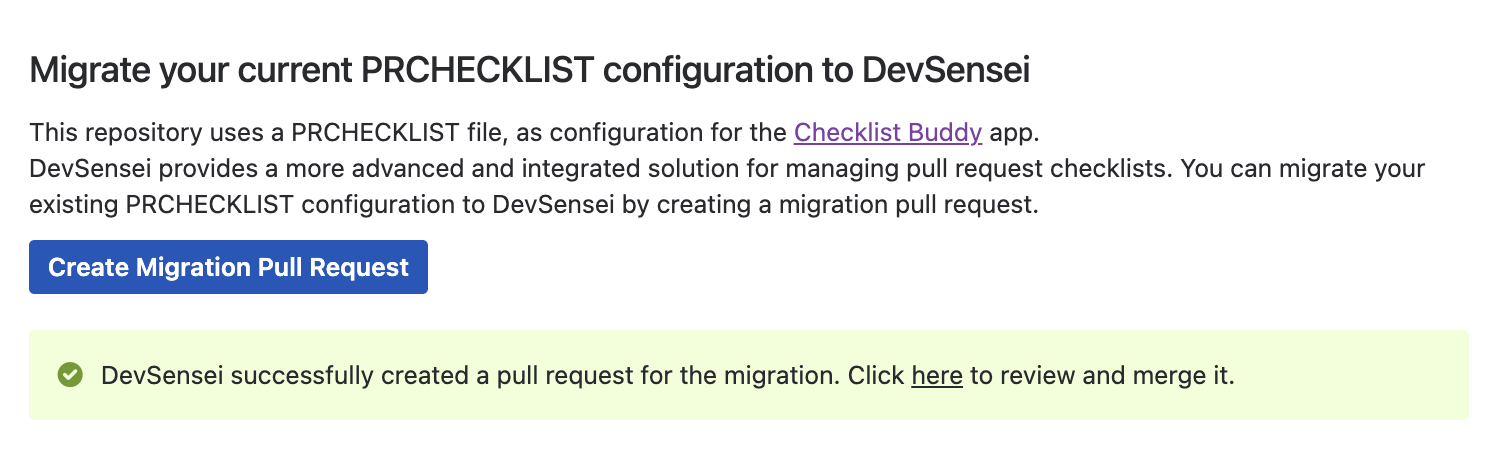Click the empty right side of the green banner
The width and height of the screenshot is (1498, 456).
point(1350,375)
